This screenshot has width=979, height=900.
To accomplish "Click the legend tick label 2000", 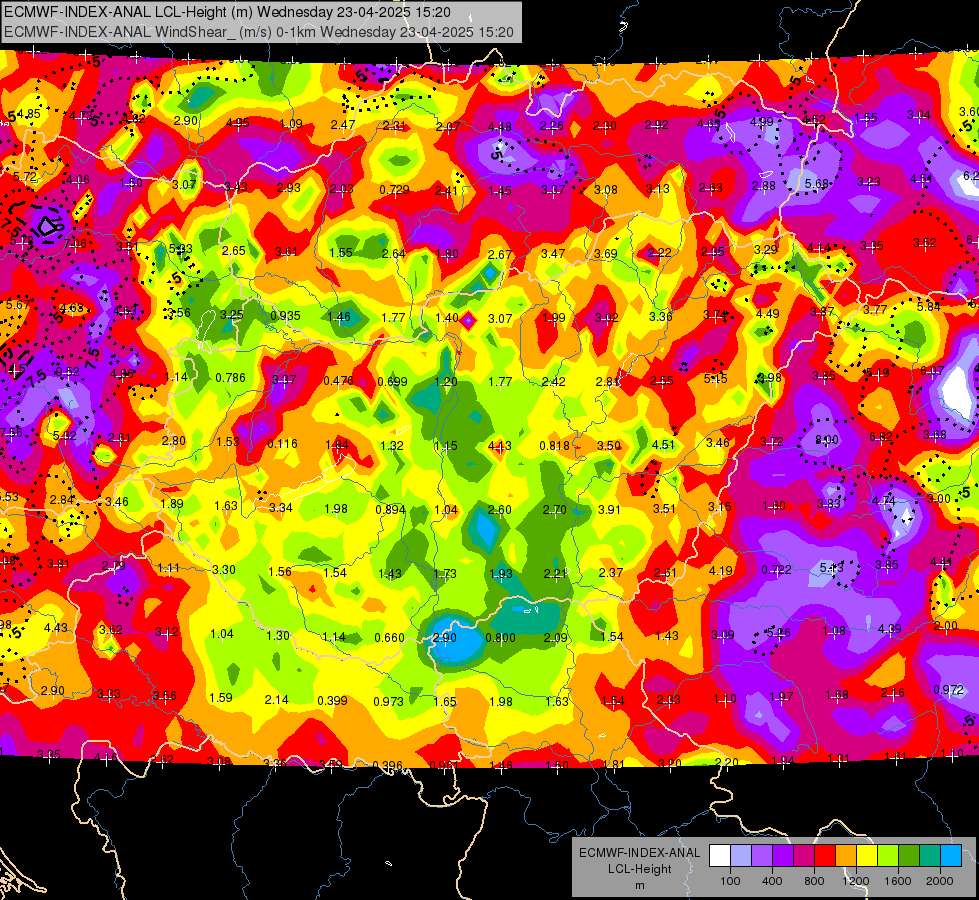I will point(940,881).
